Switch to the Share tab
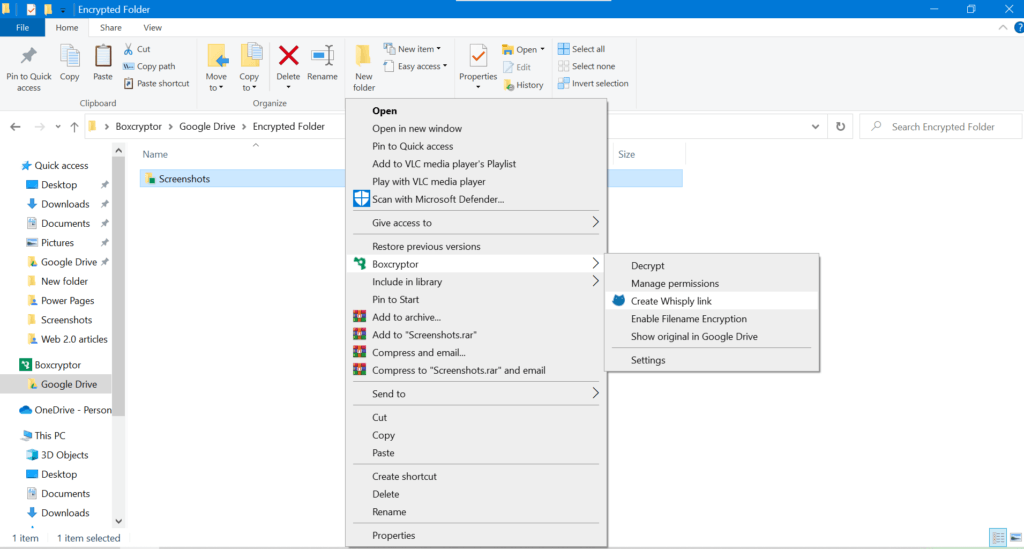The image size is (1024, 549). click(x=110, y=27)
